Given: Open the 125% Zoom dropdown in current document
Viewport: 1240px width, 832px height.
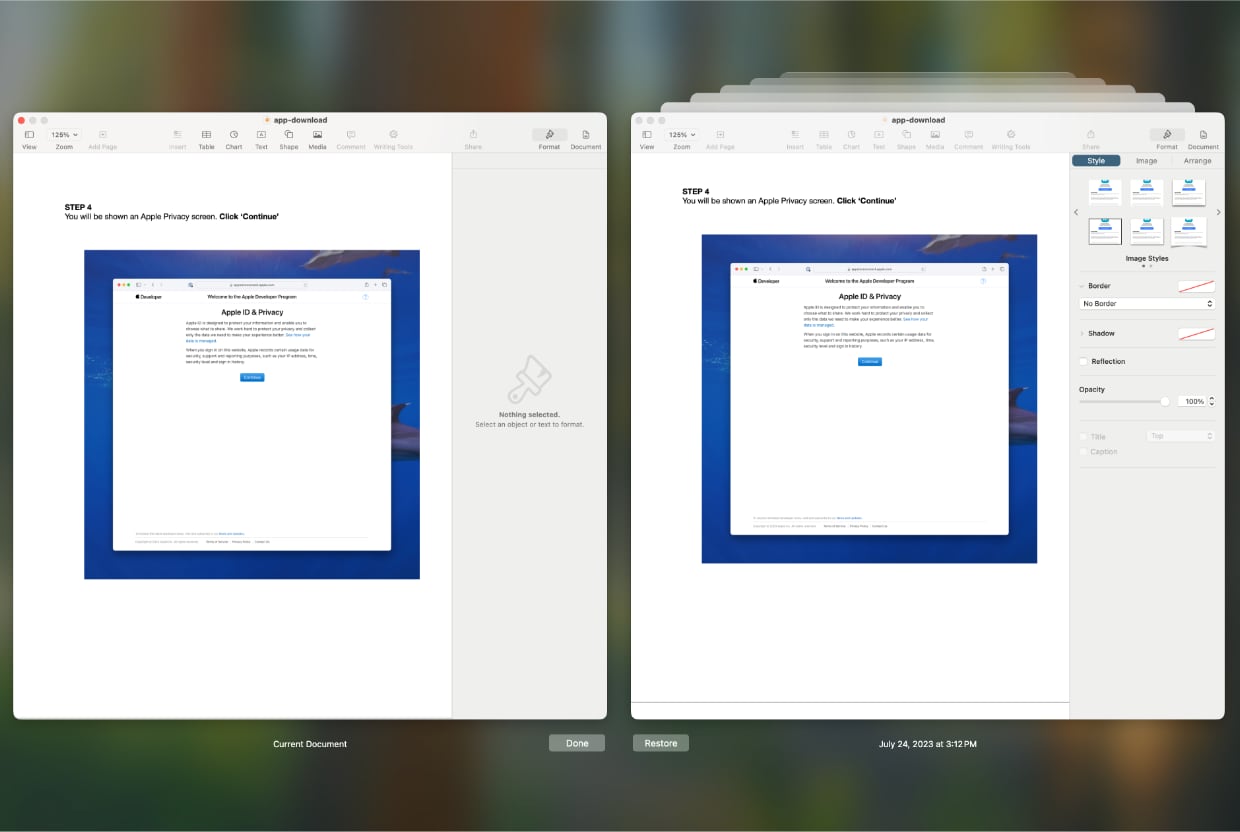Looking at the screenshot, I should pyautogui.click(x=65, y=134).
